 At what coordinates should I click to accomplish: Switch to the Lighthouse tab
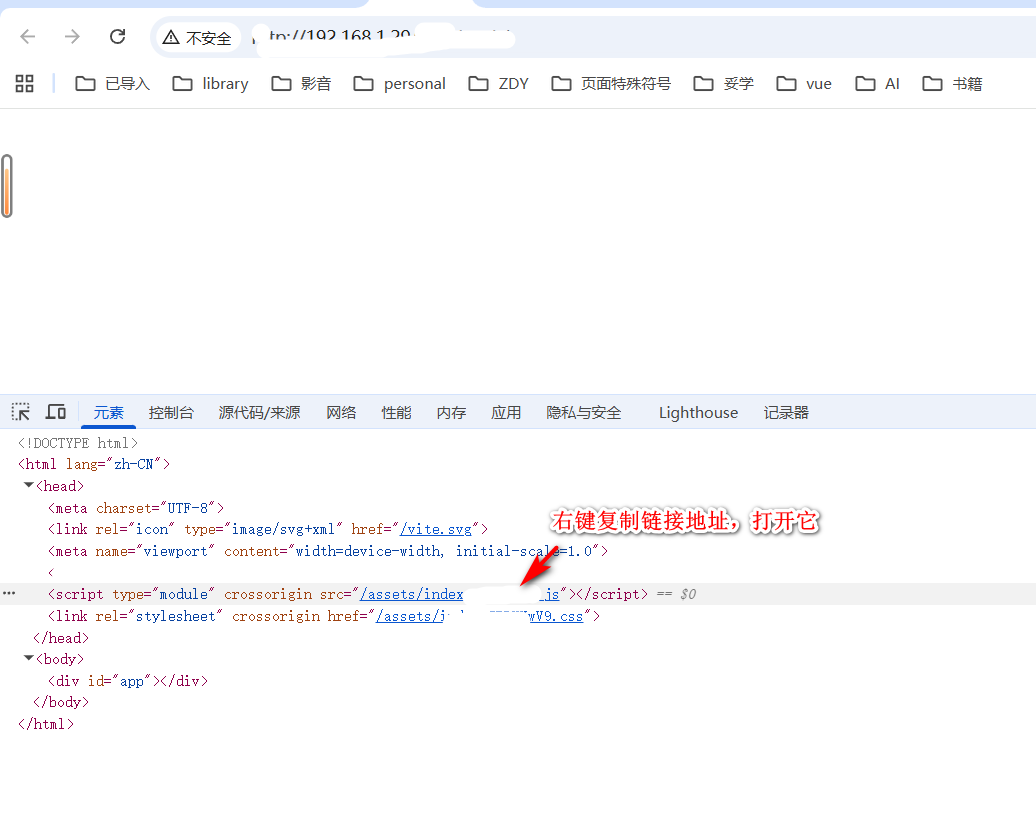[698, 413]
